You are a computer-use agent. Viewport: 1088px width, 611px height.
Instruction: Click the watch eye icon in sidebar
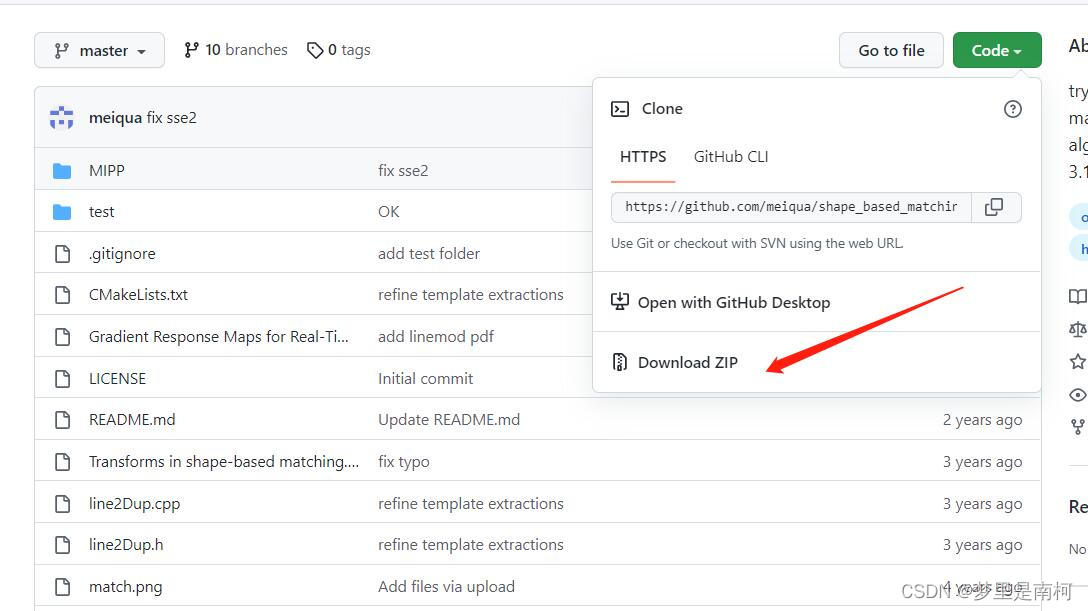pyautogui.click(x=1077, y=393)
